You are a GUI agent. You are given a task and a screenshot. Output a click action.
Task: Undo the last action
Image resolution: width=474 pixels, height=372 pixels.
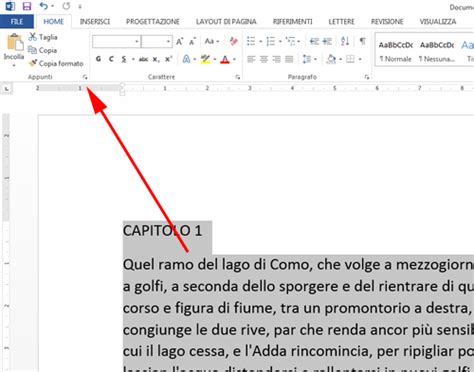coord(43,6)
